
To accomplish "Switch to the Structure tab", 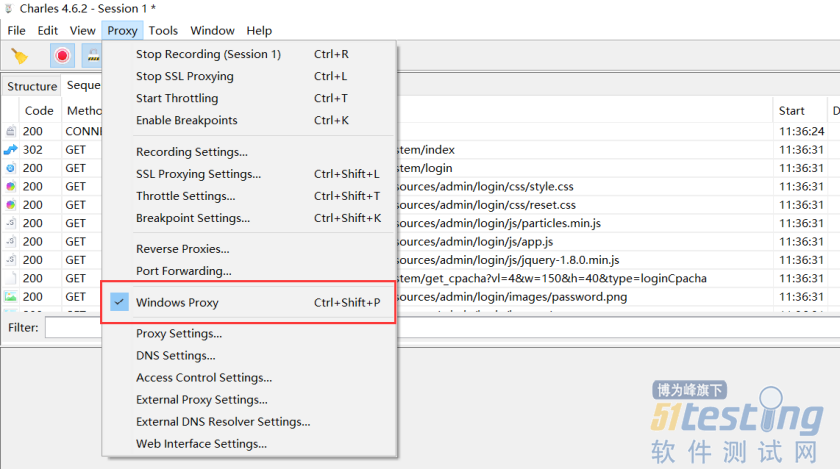I will coord(32,86).
